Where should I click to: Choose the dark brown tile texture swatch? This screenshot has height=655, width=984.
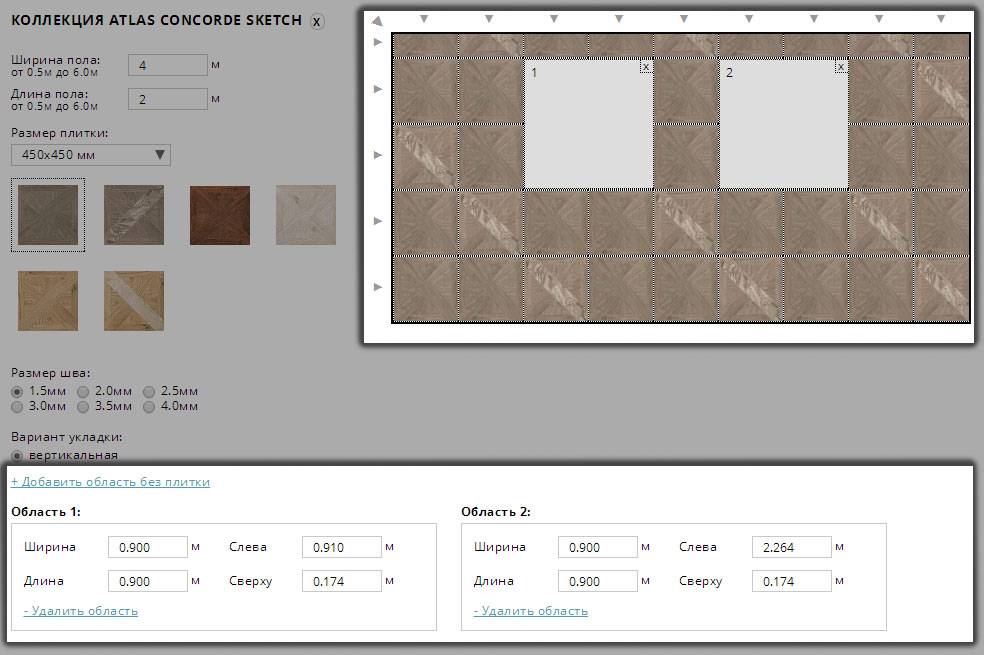click(219, 215)
